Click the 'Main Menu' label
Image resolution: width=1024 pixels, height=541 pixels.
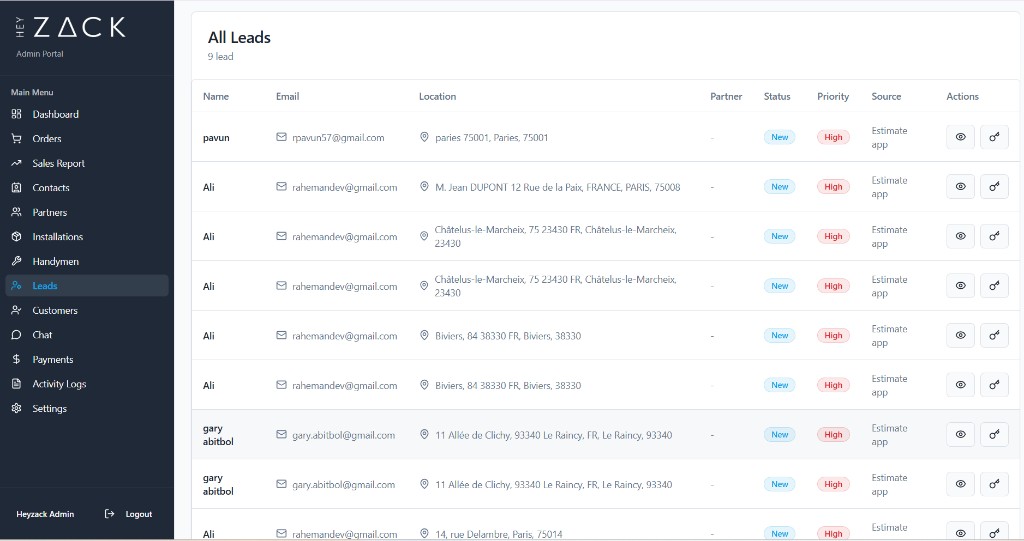click(32, 92)
